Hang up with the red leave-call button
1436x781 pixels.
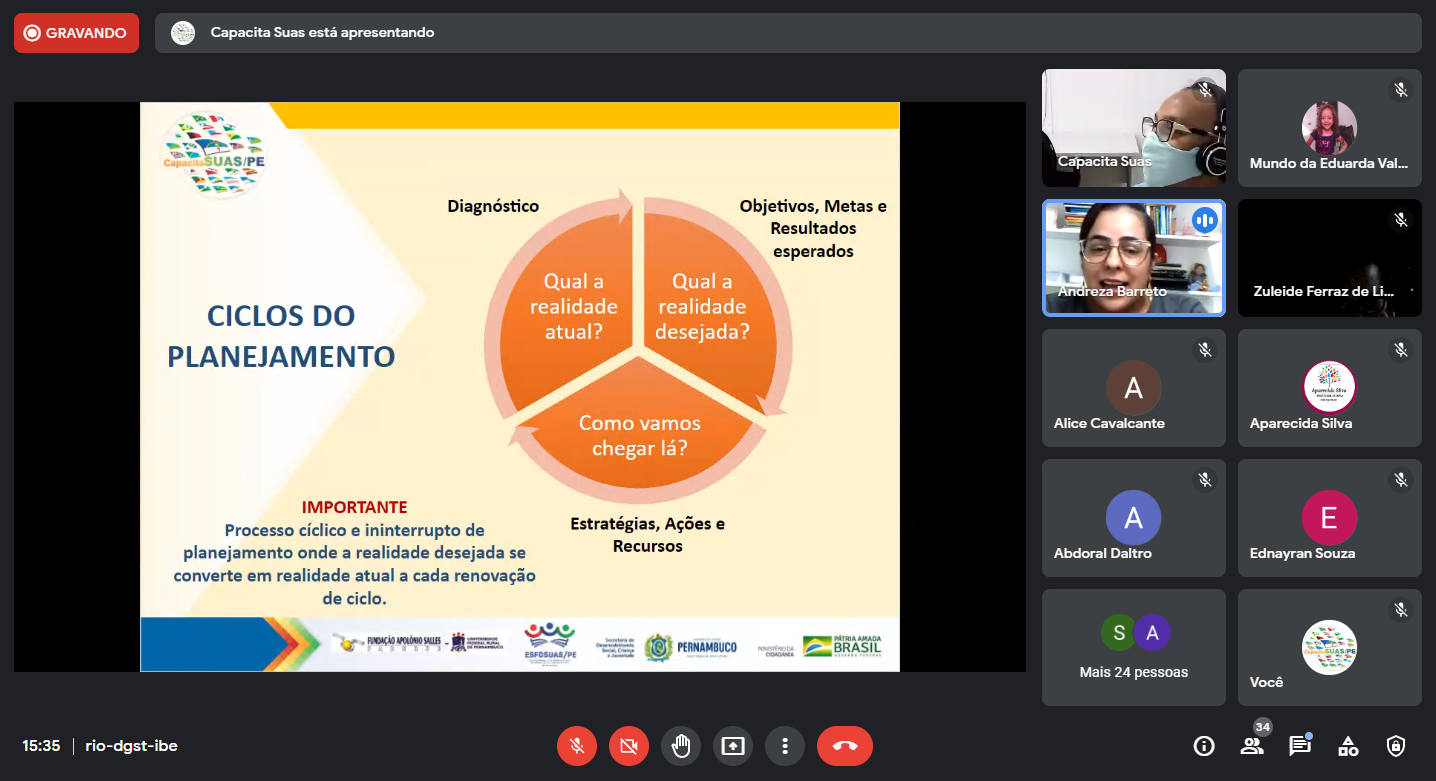(x=845, y=746)
